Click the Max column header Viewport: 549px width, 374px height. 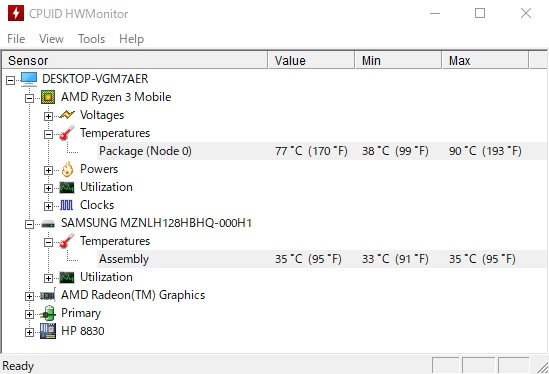(x=485, y=61)
